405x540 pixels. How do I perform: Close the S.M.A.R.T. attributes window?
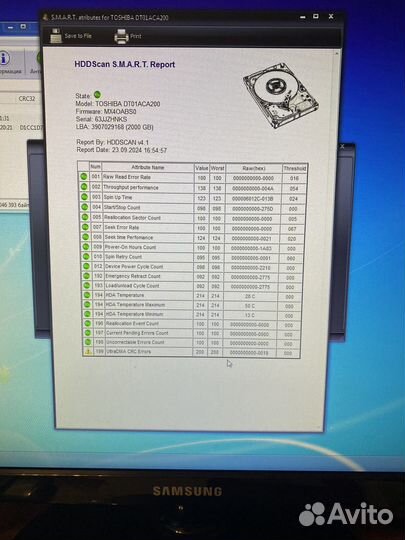click(331, 16)
